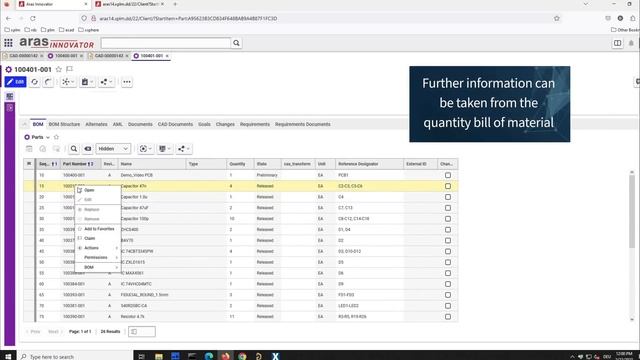The height and width of the screenshot is (360, 640).
Task: Tick the checkbox in sequence 20 row
Action: tap(448, 197)
